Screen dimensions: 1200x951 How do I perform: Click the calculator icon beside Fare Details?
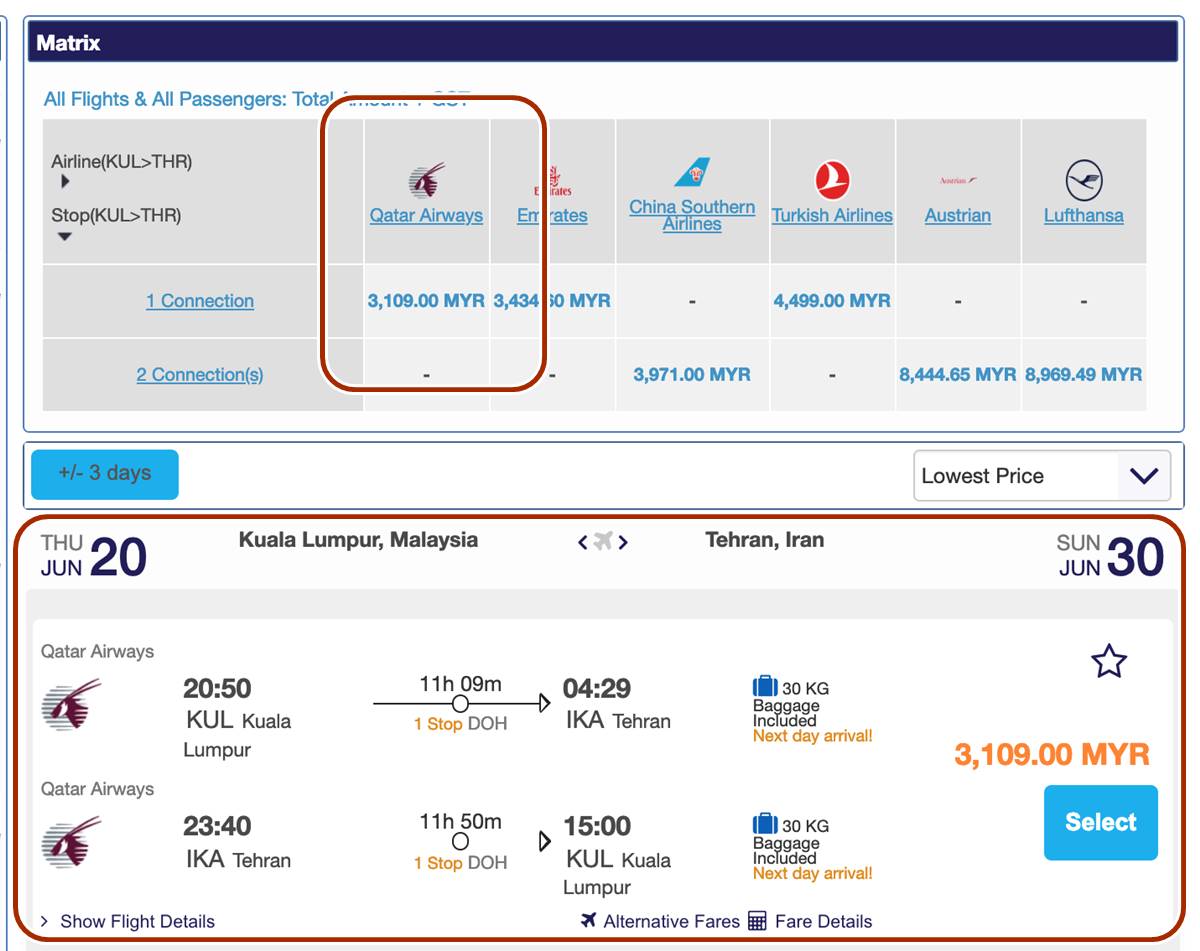pos(757,921)
